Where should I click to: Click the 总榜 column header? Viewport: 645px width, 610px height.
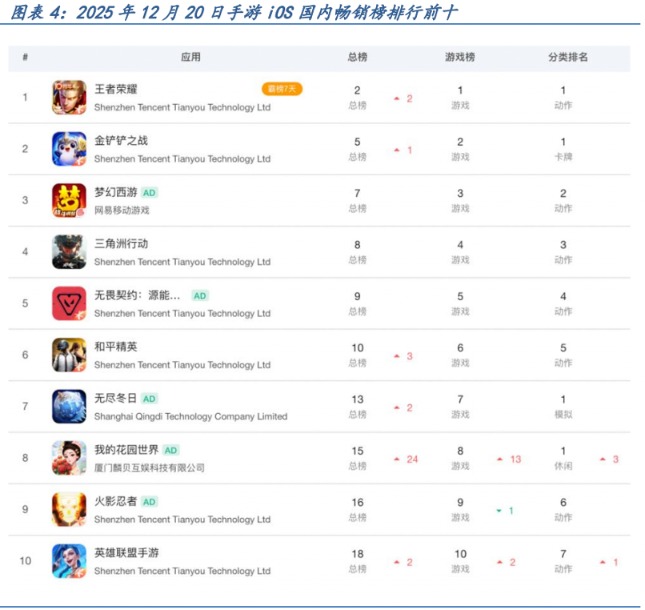(x=357, y=57)
